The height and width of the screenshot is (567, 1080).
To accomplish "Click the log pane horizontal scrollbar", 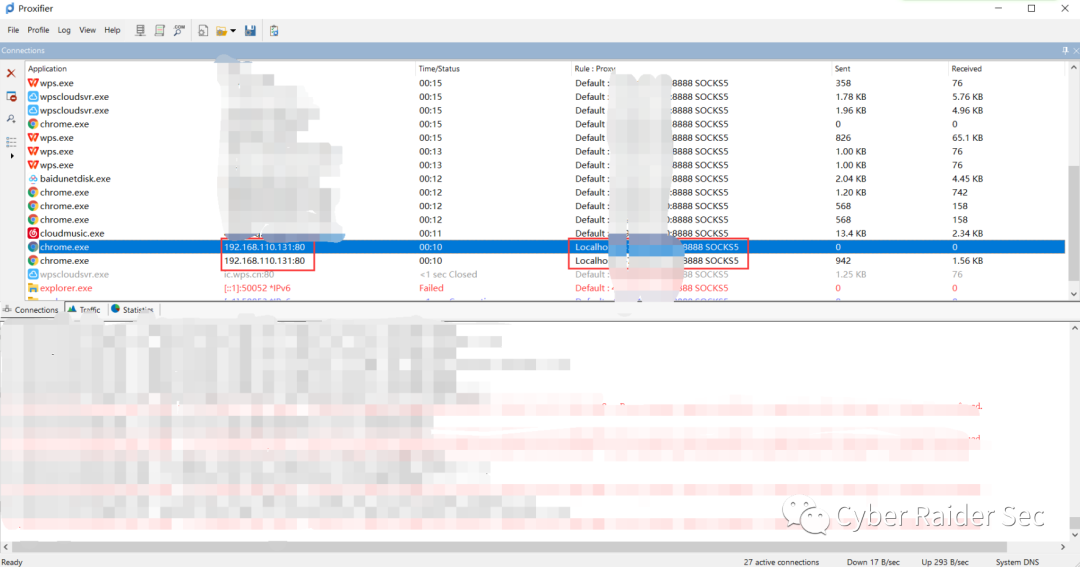I will pos(509,547).
